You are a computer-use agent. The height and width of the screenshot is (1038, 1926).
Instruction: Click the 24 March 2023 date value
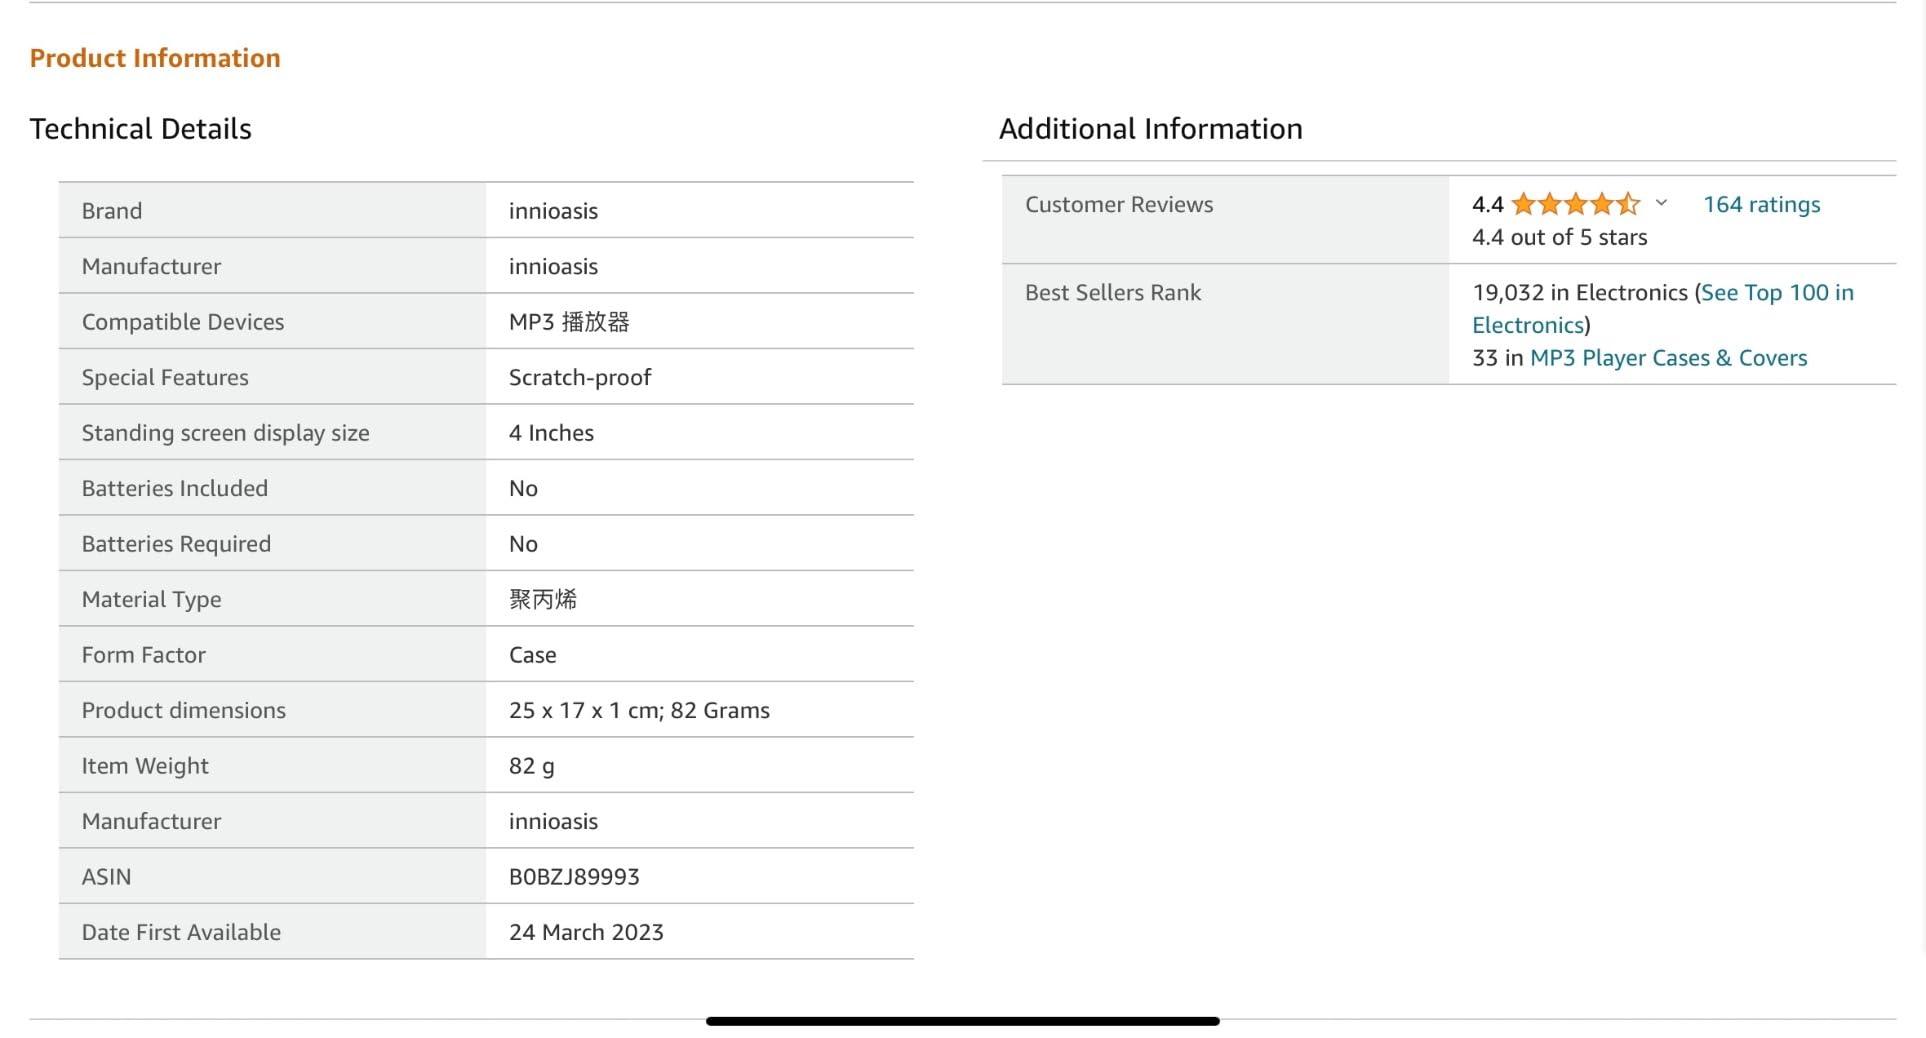click(586, 933)
